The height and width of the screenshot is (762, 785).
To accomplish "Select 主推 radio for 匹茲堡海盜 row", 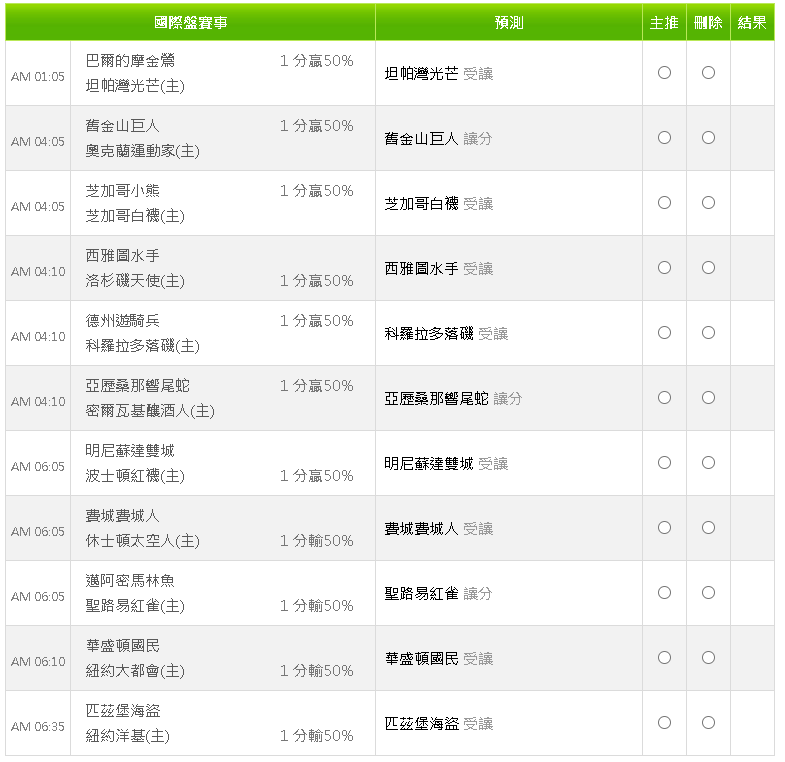I will (x=664, y=723).
